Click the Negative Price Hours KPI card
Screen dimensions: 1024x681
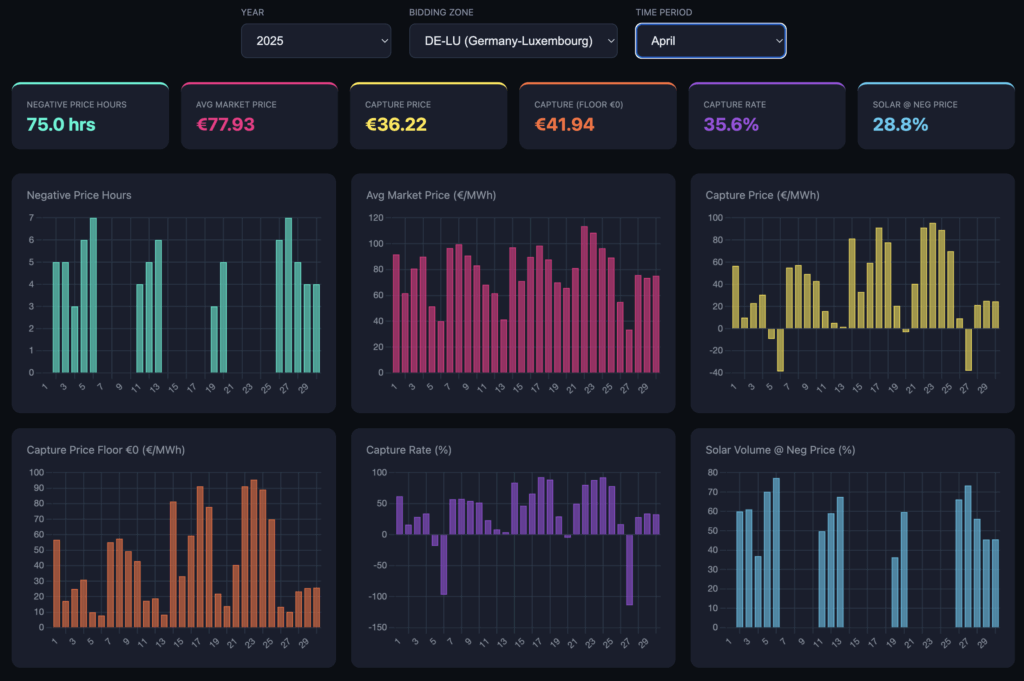tap(90, 116)
